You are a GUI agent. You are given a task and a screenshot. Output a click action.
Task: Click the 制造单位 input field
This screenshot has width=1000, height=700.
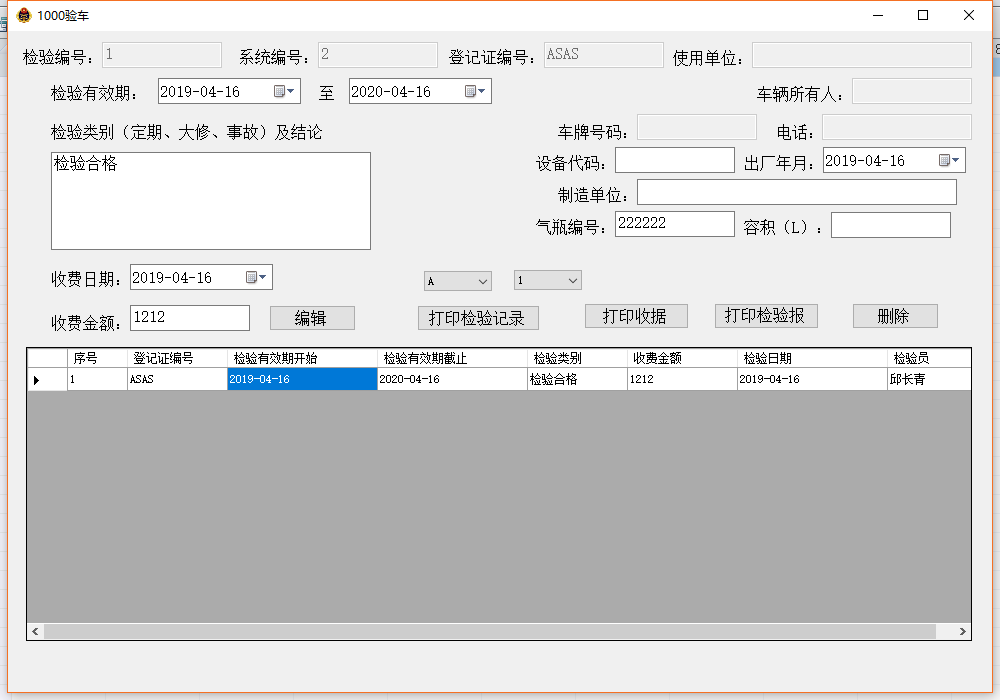796,192
